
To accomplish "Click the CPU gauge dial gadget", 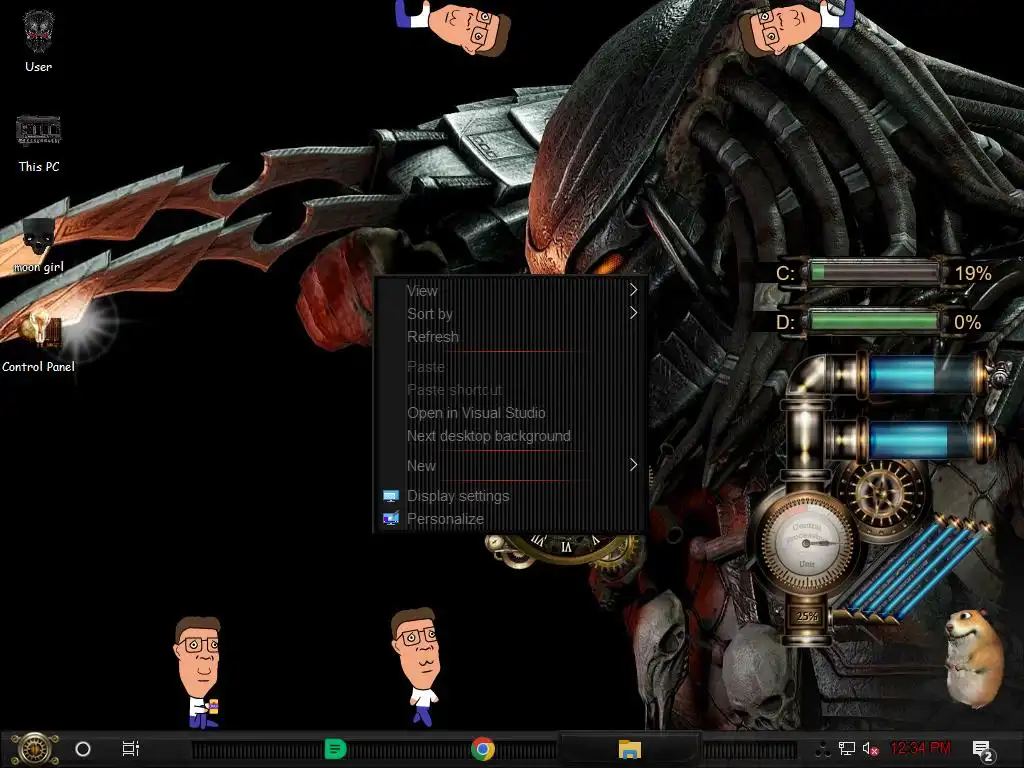I will pyautogui.click(x=807, y=543).
